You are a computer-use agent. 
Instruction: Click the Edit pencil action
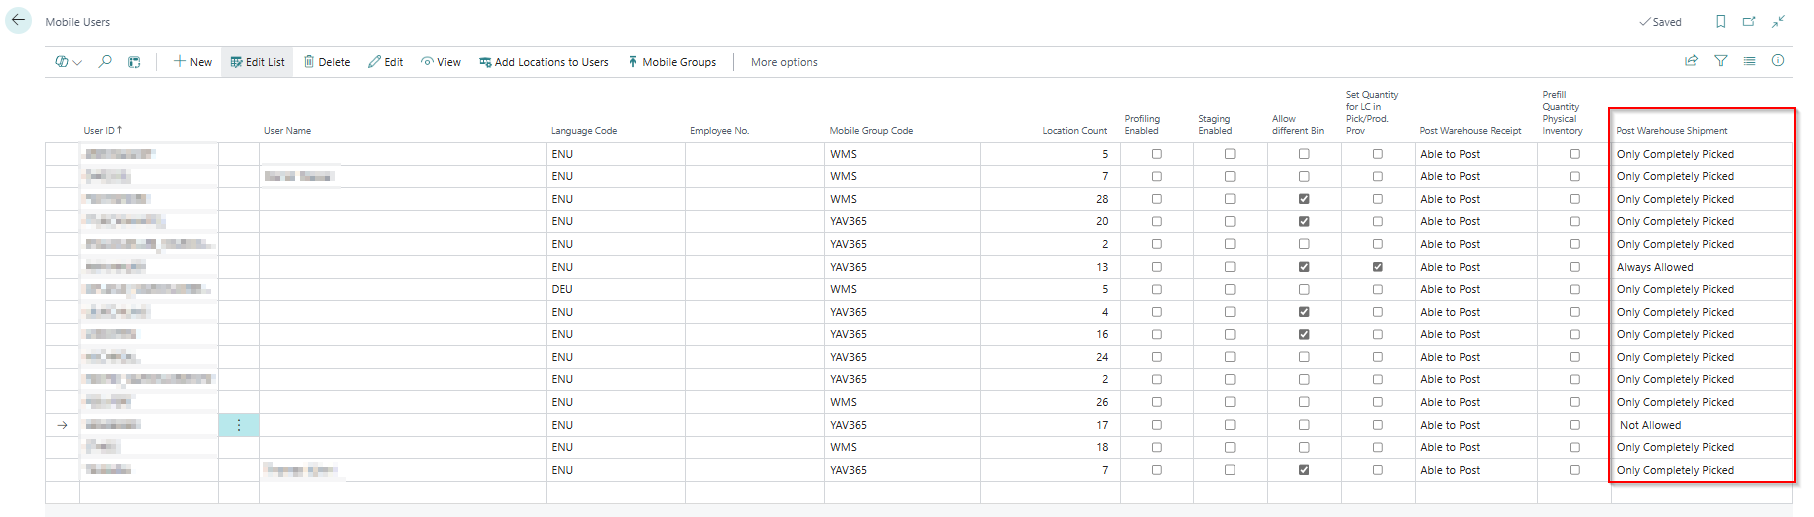[385, 62]
